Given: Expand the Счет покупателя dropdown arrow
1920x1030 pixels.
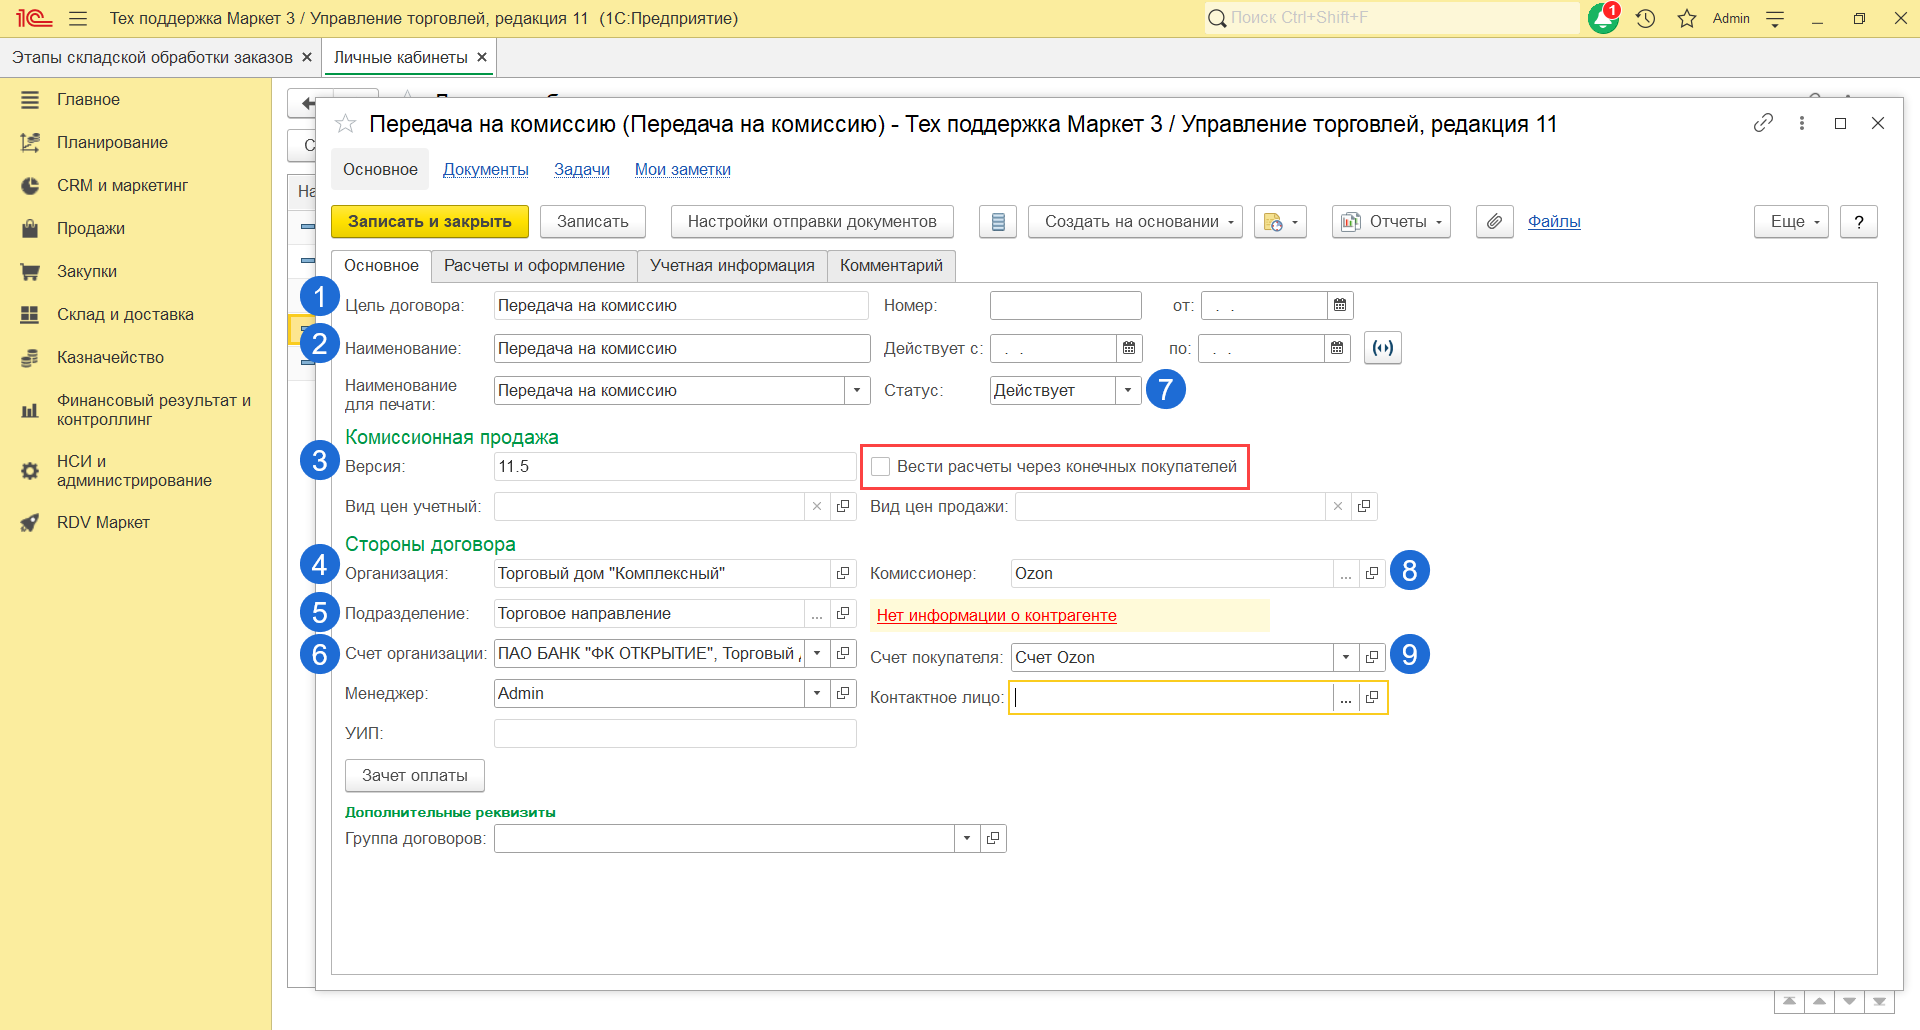Looking at the screenshot, I should click(x=1346, y=658).
